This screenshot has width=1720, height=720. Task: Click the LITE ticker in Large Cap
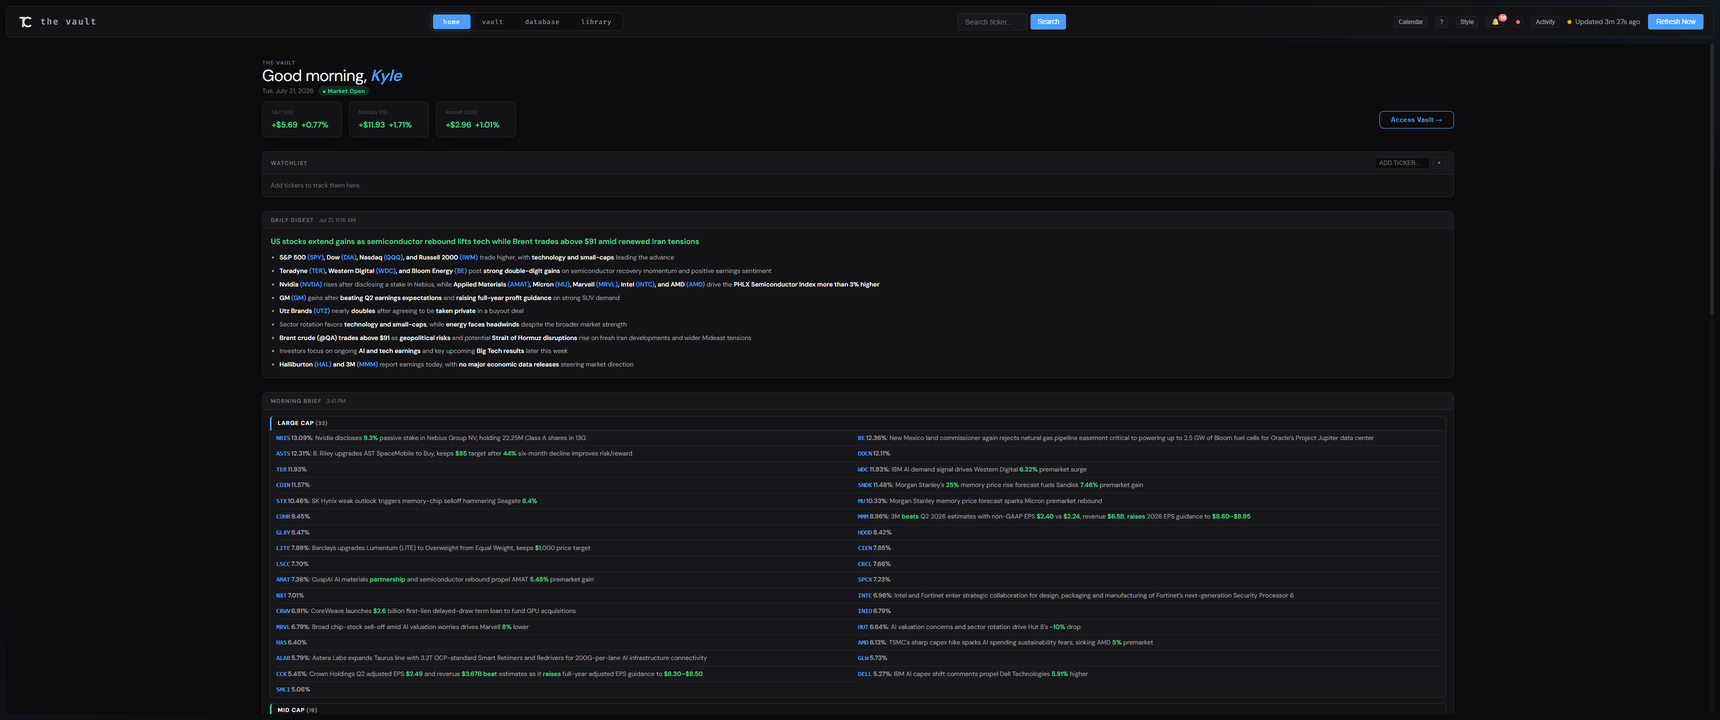(283, 548)
